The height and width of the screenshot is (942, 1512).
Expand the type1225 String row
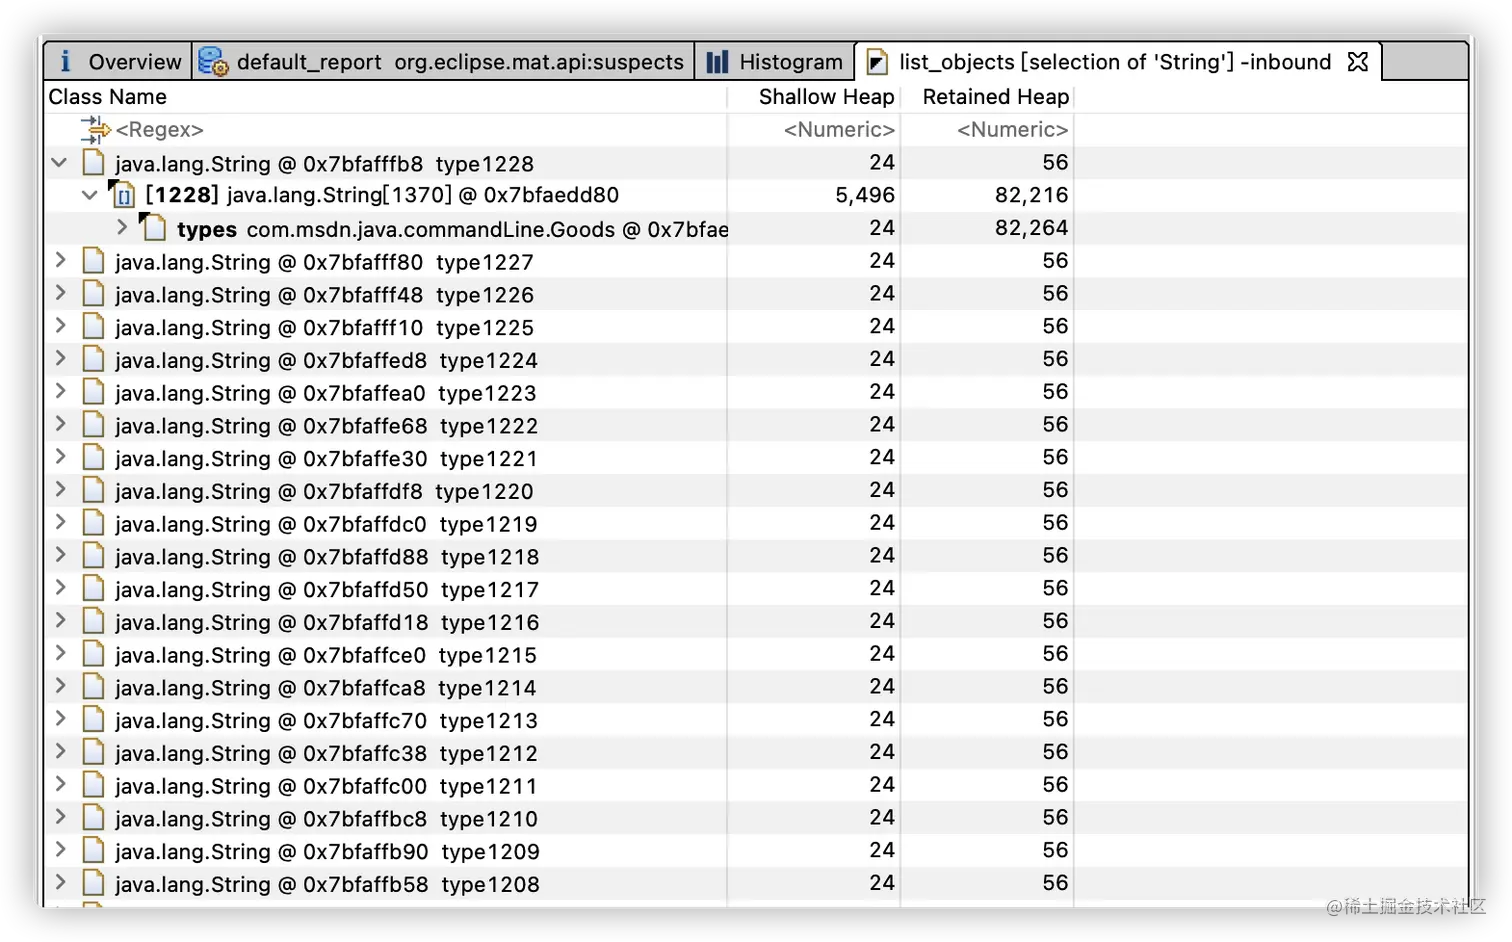coord(60,326)
